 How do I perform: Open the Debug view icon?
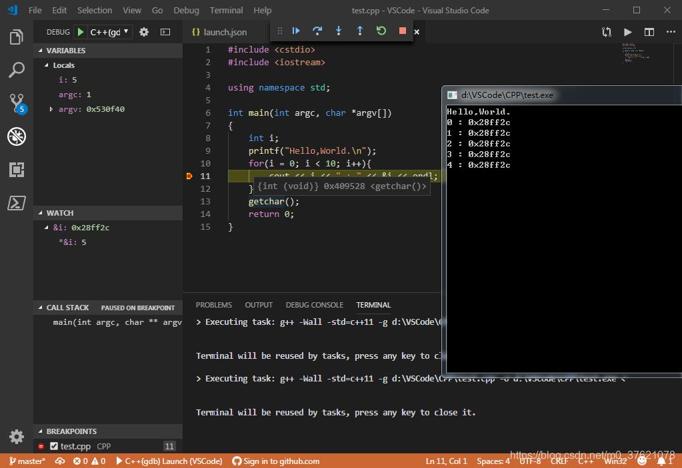tap(17, 137)
